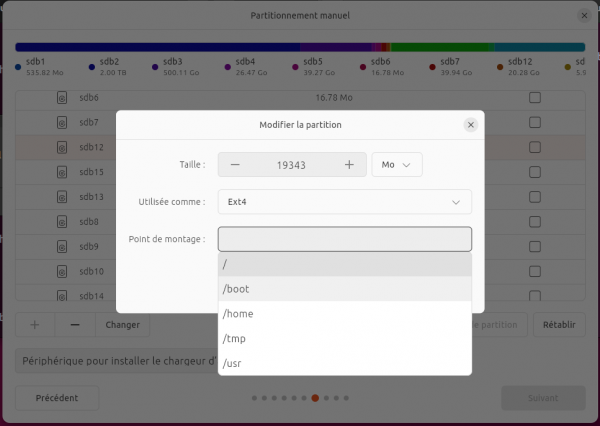Select the /boot mount point option

[x=345, y=289]
